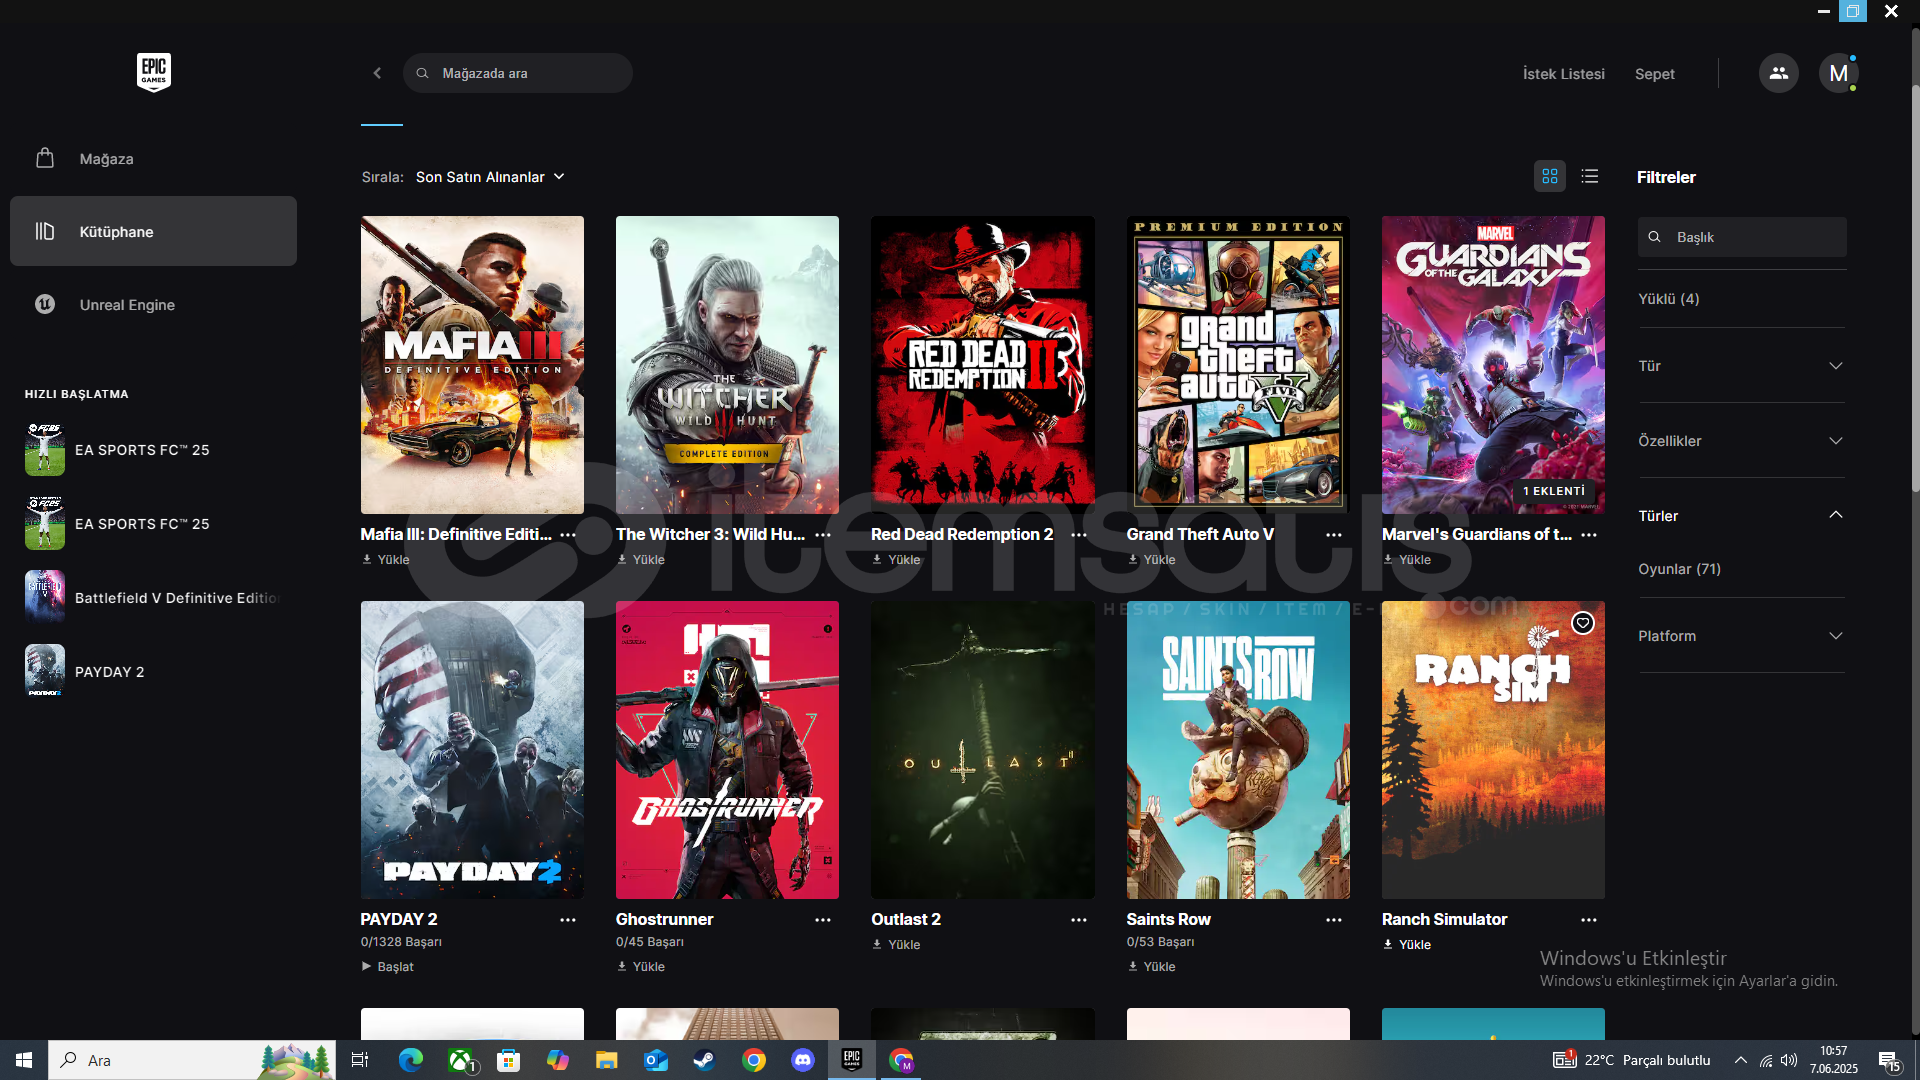Click Yükle under Saints Row
Viewport: 1920px width, 1080px height.
coord(1152,967)
